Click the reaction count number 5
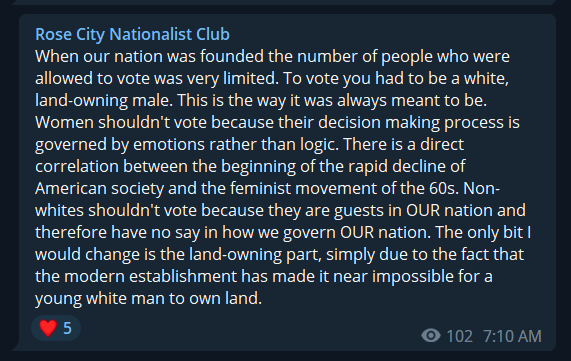Screen dimensions: 571x361 [67, 328]
